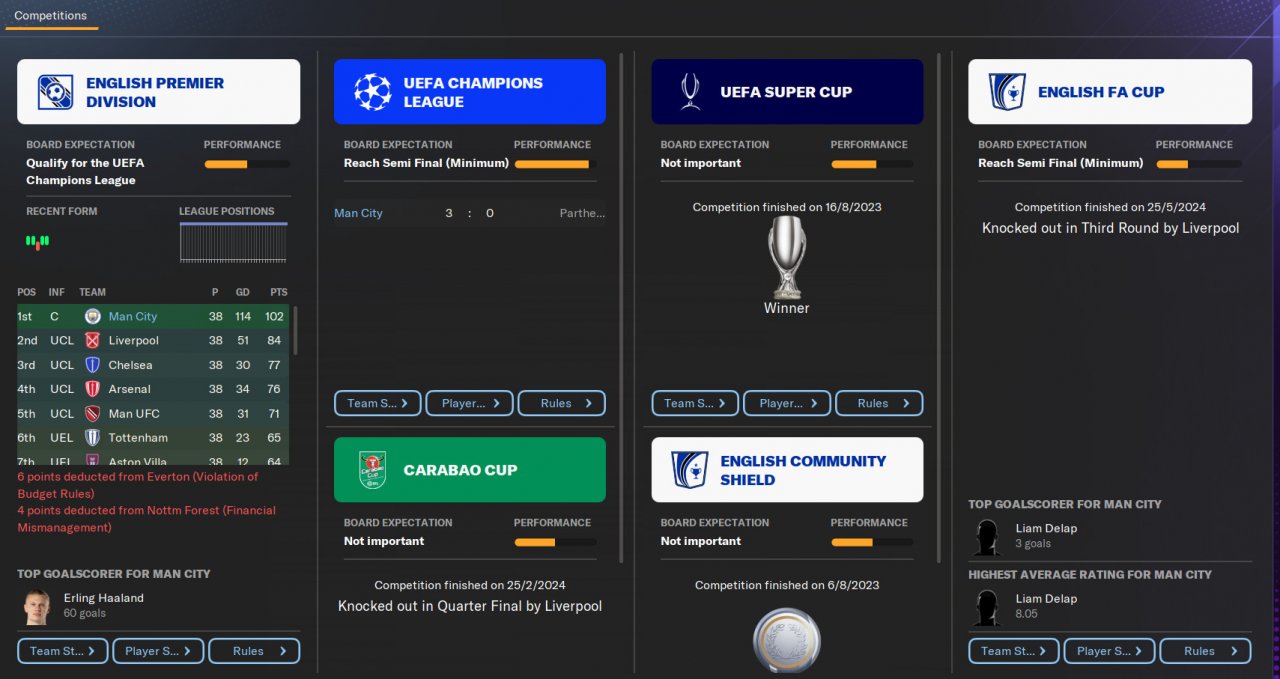Open Team Stats for English FA Cup
This screenshot has width=1280, height=679.
1013,651
